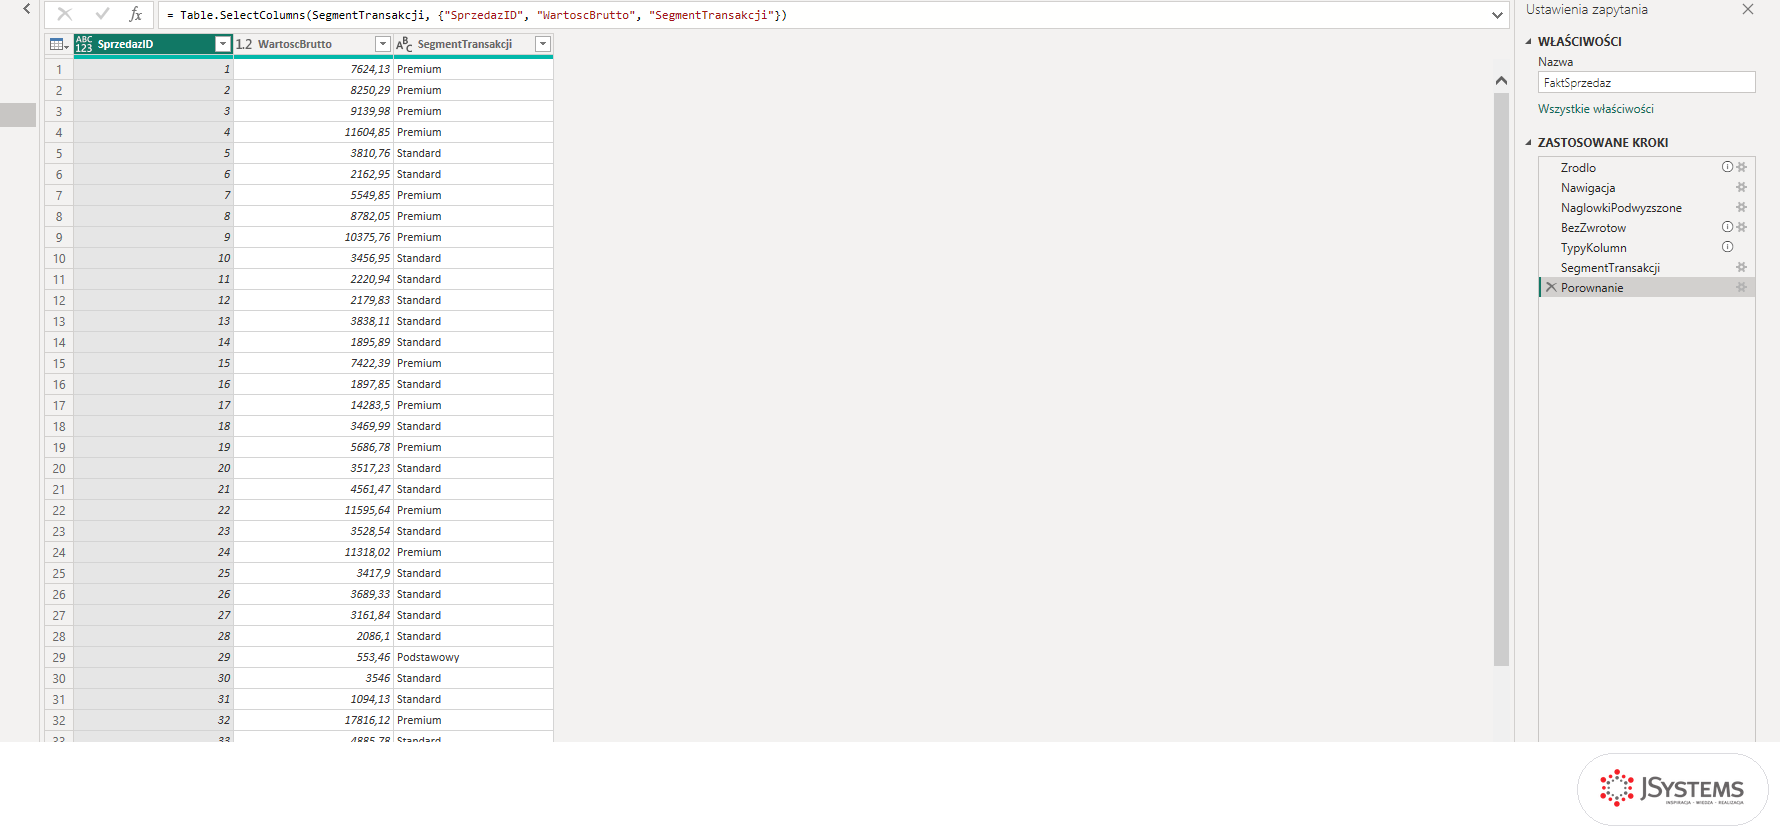This screenshot has width=1780, height=837.
Task: Click the fx formula icon
Action: point(135,14)
